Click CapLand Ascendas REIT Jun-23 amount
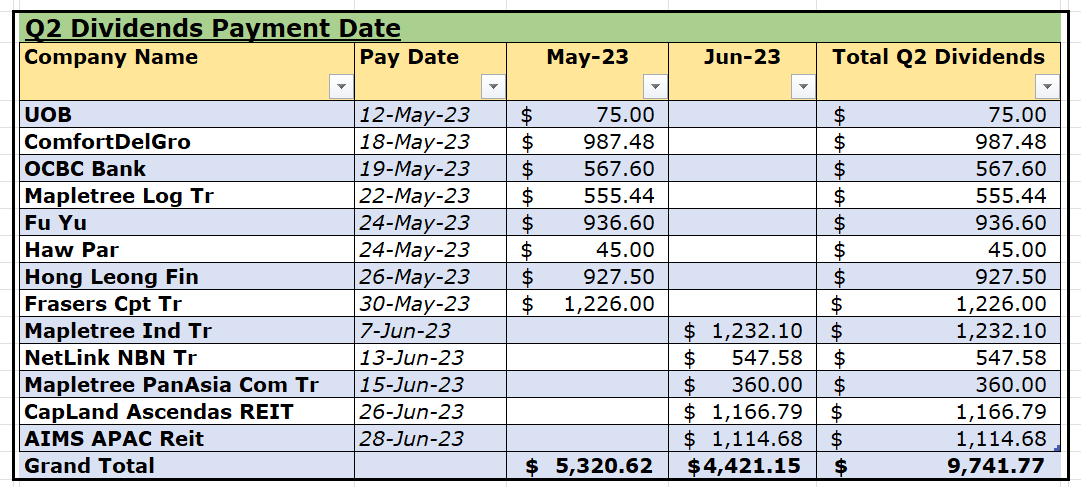 [742, 412]
